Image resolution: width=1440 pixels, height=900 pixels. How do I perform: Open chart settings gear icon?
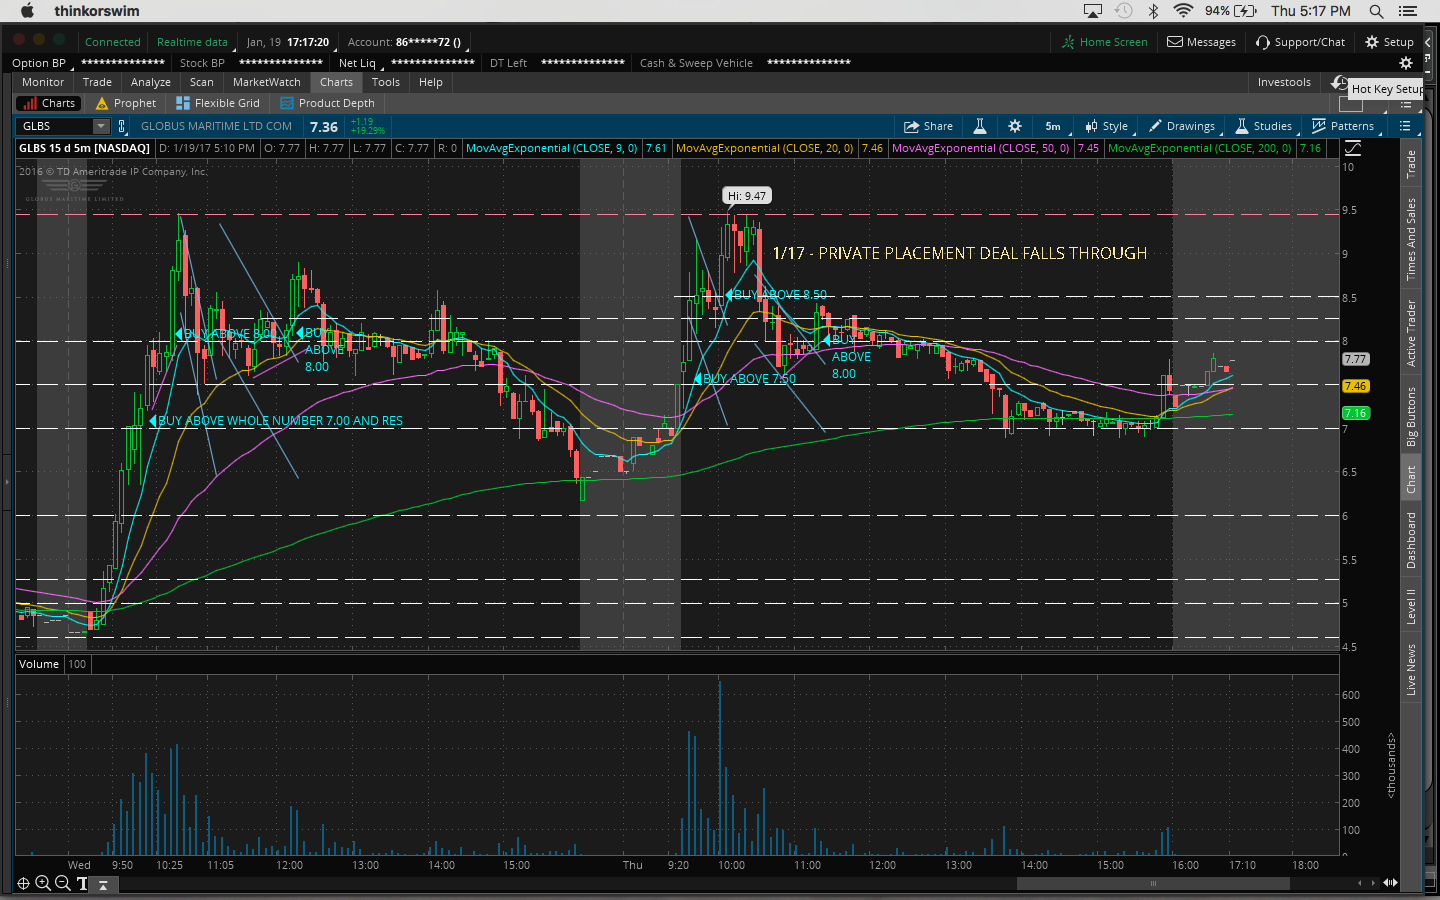point(1015,126)
